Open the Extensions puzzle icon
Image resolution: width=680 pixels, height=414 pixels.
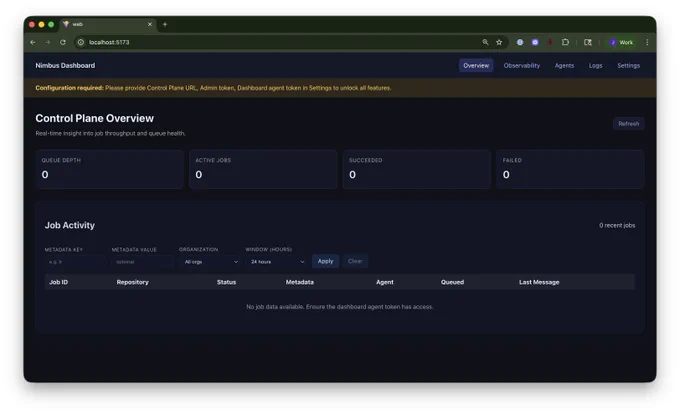[x=565, y=42]
